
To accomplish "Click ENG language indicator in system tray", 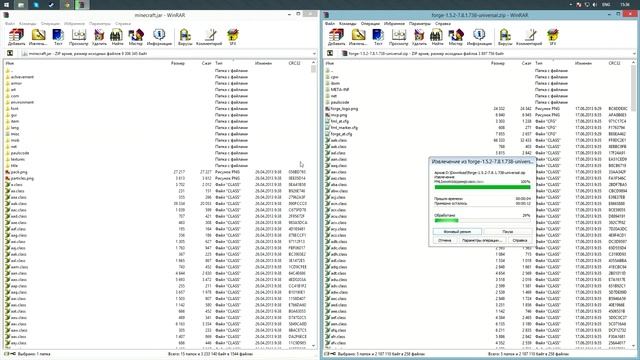I will [x=607, y=5].
